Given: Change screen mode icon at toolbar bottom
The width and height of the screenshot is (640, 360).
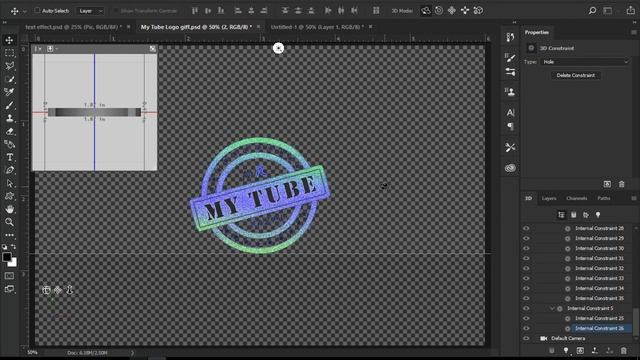Looking at the screenshot, I should [x=9, y=289].
